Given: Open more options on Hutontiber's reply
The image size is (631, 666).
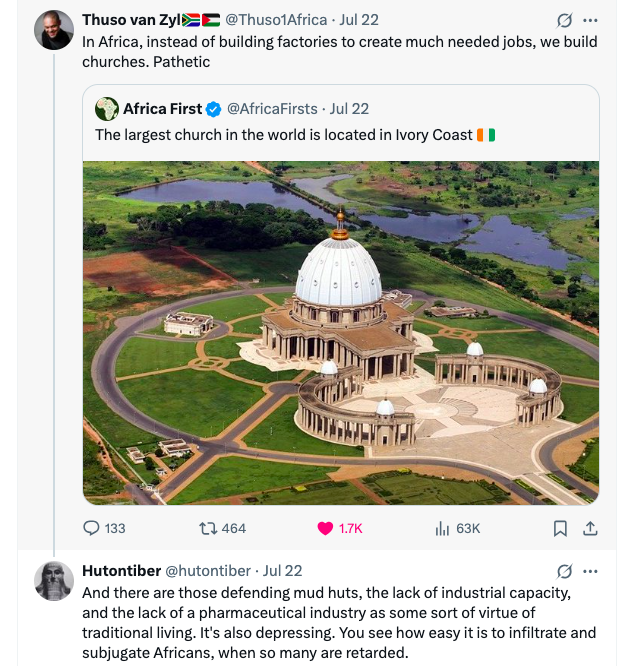Looking at the screenshot, I should [x=590, y=571].
